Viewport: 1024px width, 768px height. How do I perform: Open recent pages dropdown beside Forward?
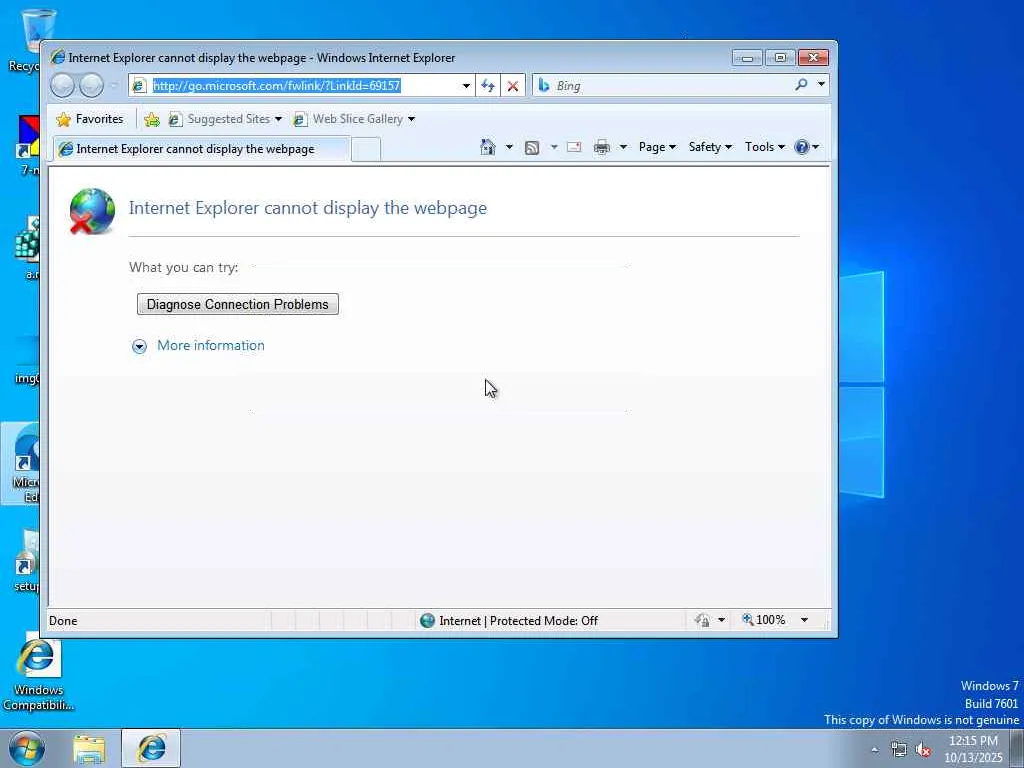click(114, 86)
